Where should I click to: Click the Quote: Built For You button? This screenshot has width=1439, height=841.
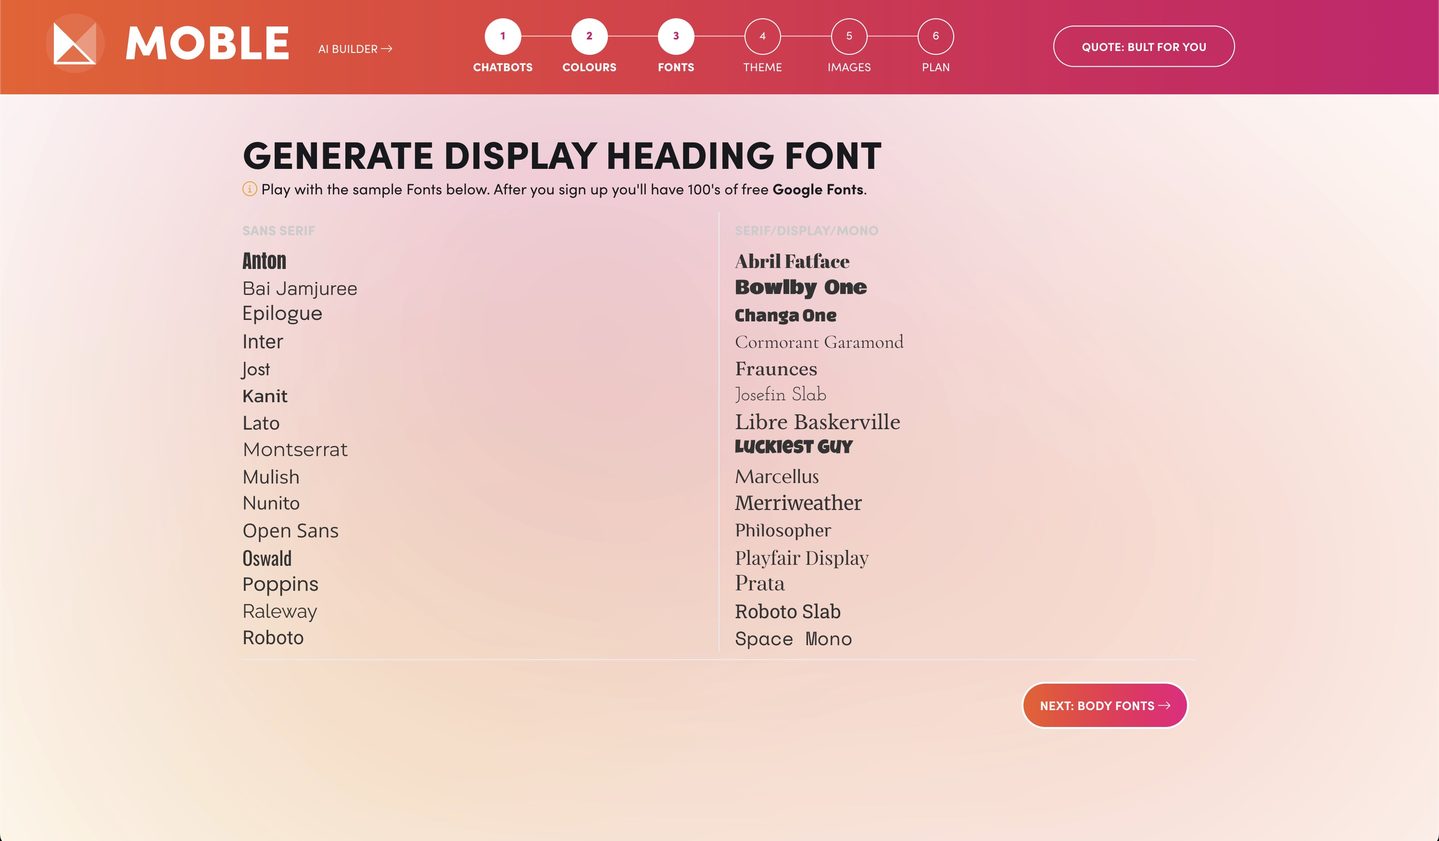(x=1143, y=47)
